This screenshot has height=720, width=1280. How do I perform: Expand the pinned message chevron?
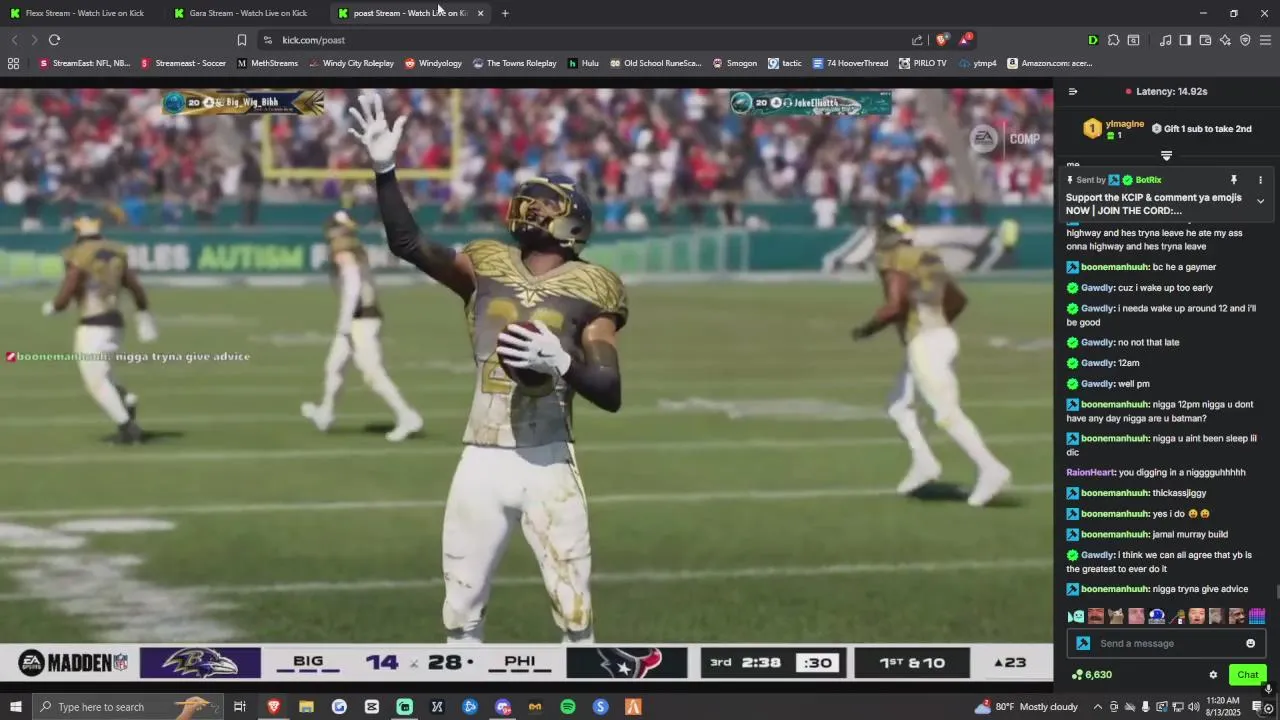point(1260,201)
